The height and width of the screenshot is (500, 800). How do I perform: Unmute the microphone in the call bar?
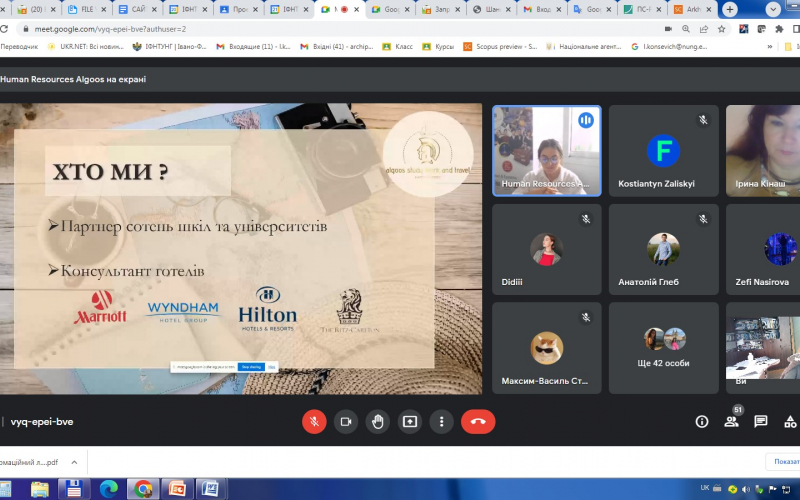click(314, 422)
